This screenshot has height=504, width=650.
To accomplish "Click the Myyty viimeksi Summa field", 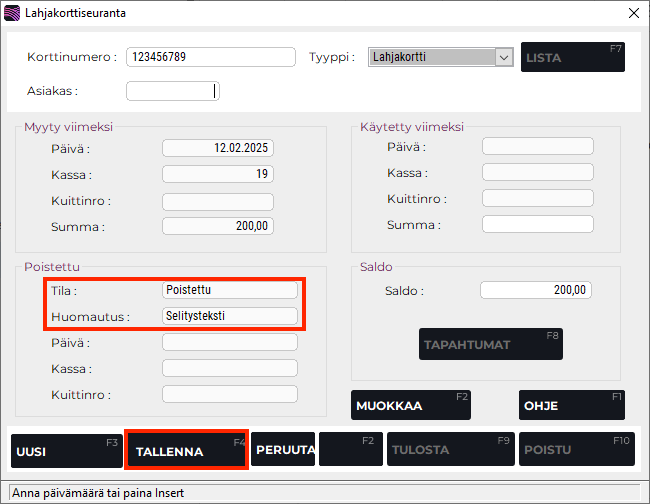I will (x=218, y=227).
